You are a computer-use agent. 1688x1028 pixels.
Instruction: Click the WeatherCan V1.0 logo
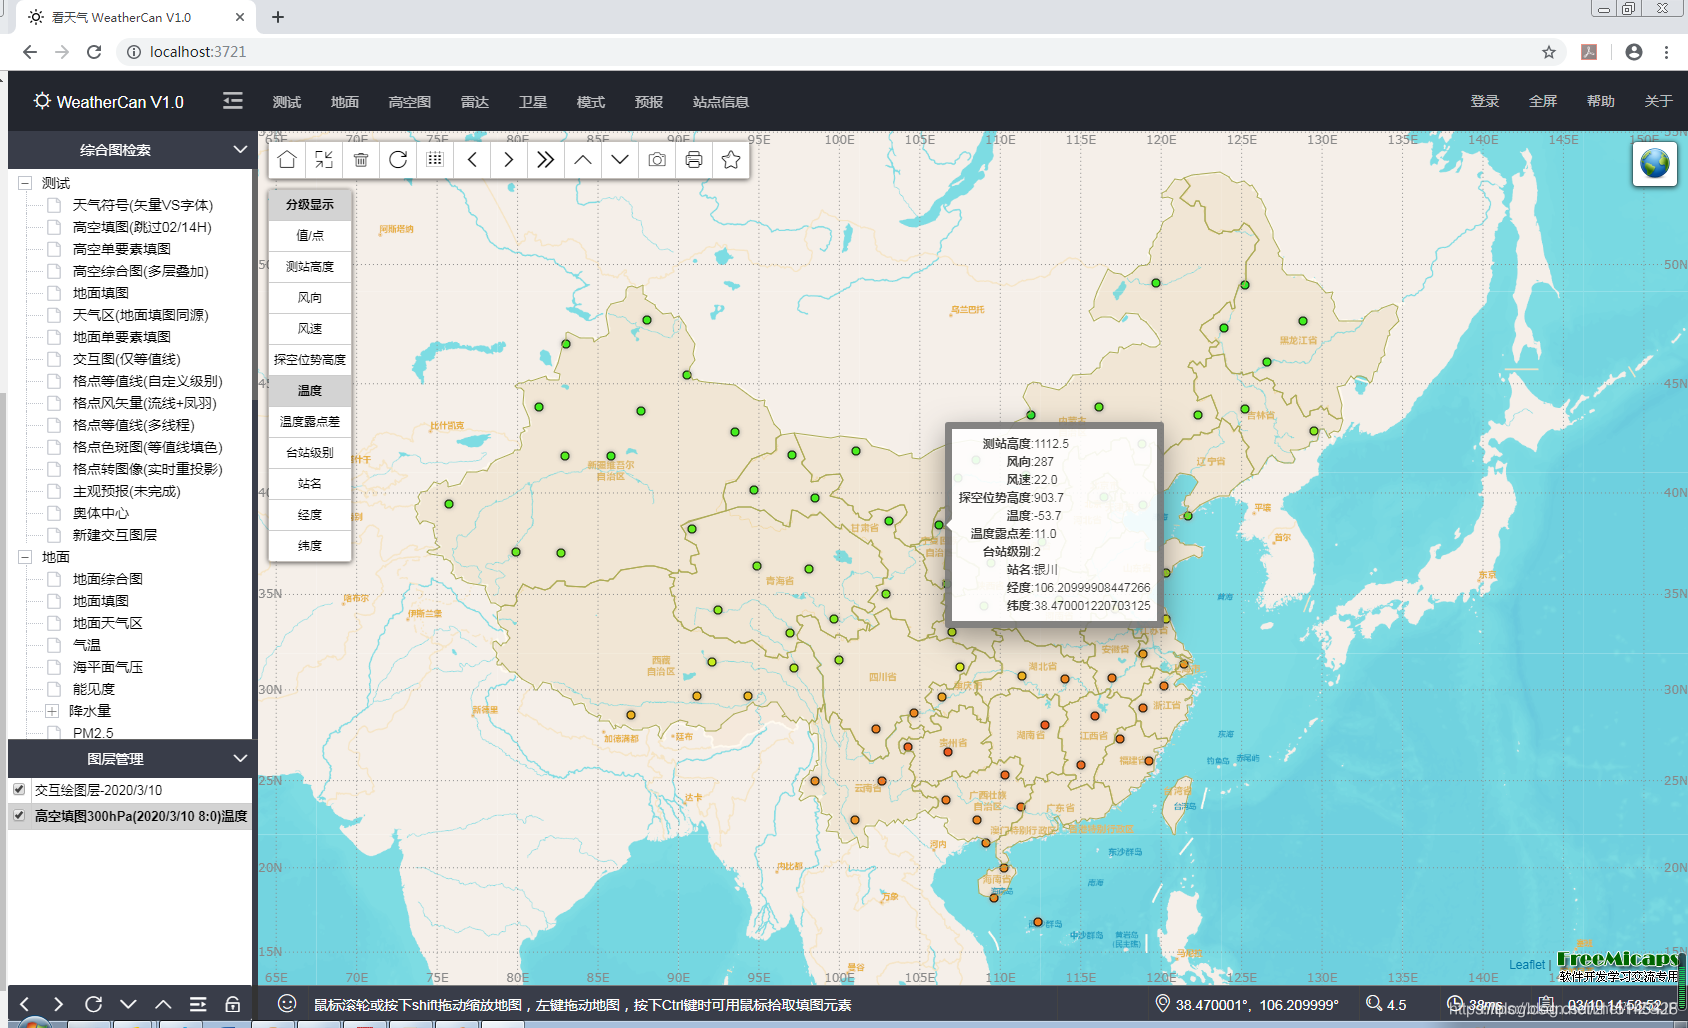pyautogui.click(x=108, y=102)
